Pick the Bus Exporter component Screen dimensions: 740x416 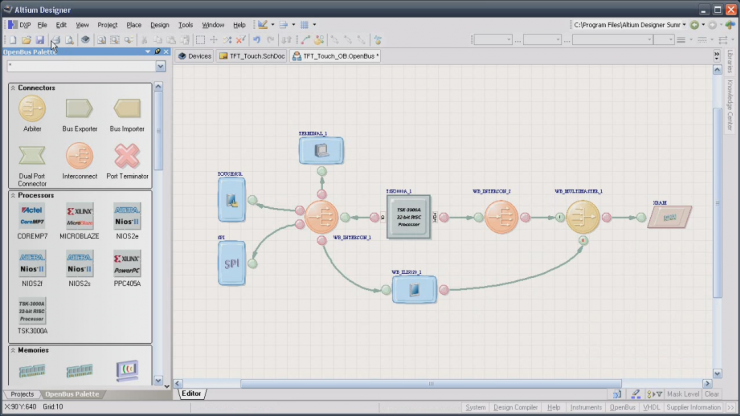pos(79,108)
